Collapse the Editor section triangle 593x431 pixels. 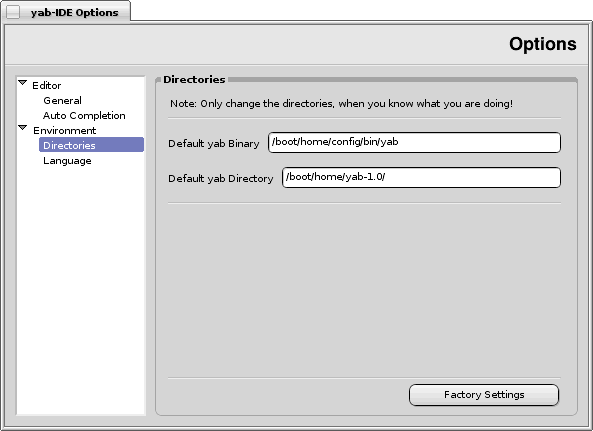(23, 82)
